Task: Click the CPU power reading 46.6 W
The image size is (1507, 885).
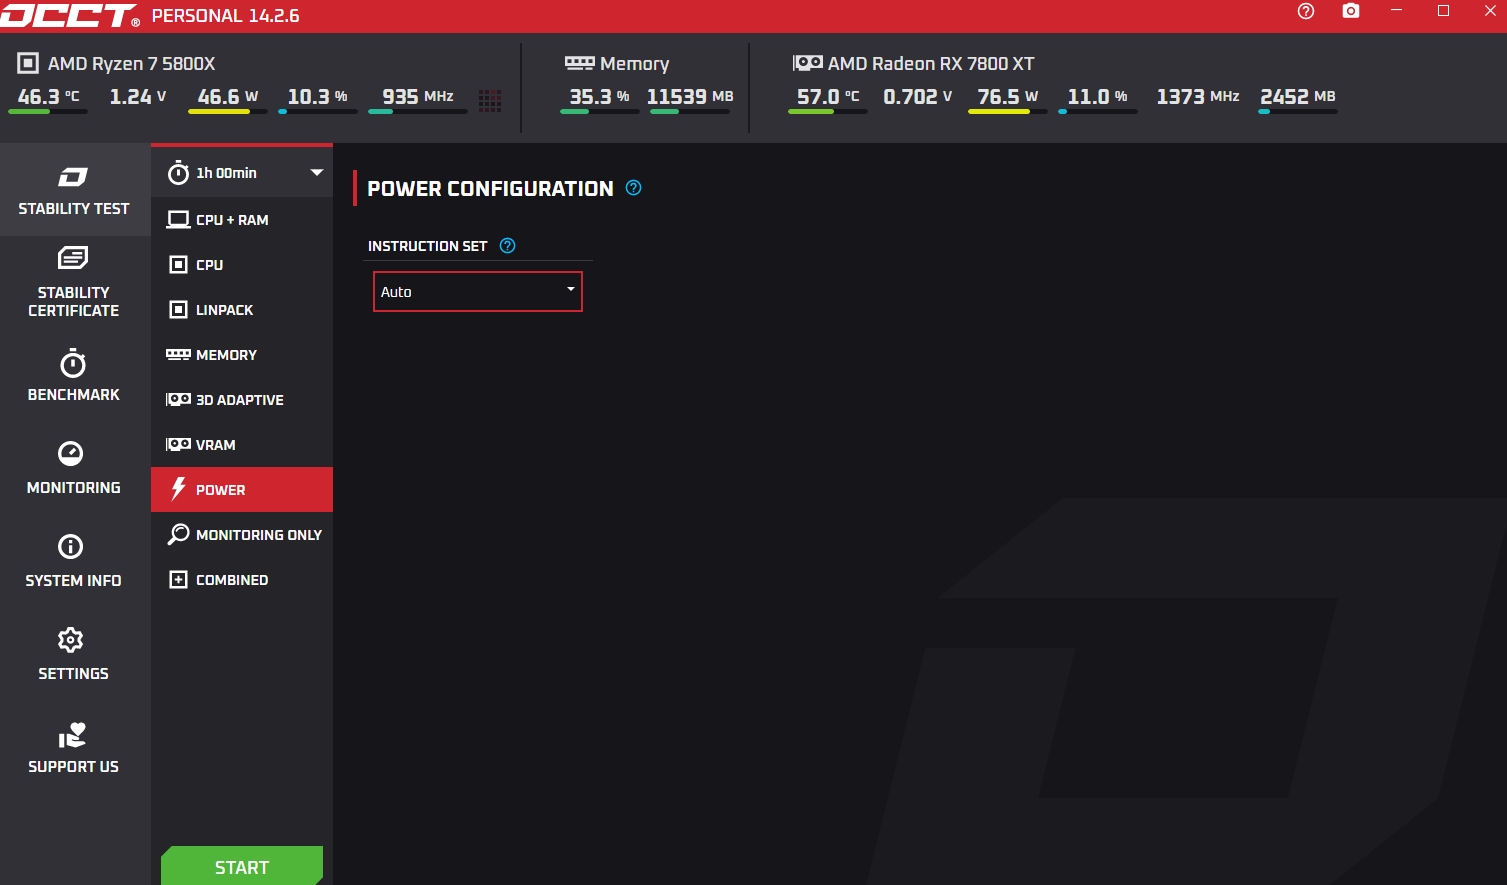Action: point(228,97)
